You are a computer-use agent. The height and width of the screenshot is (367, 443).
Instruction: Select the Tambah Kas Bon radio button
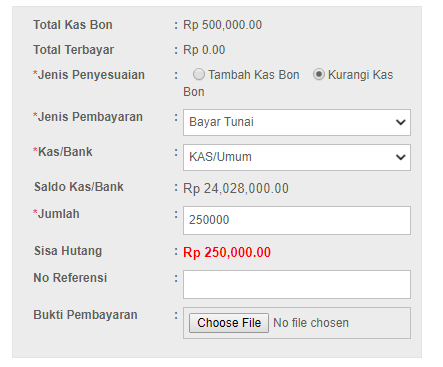199,74
